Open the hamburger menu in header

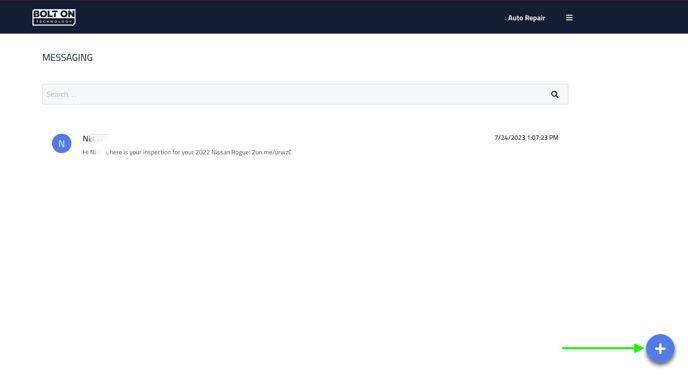569,18
